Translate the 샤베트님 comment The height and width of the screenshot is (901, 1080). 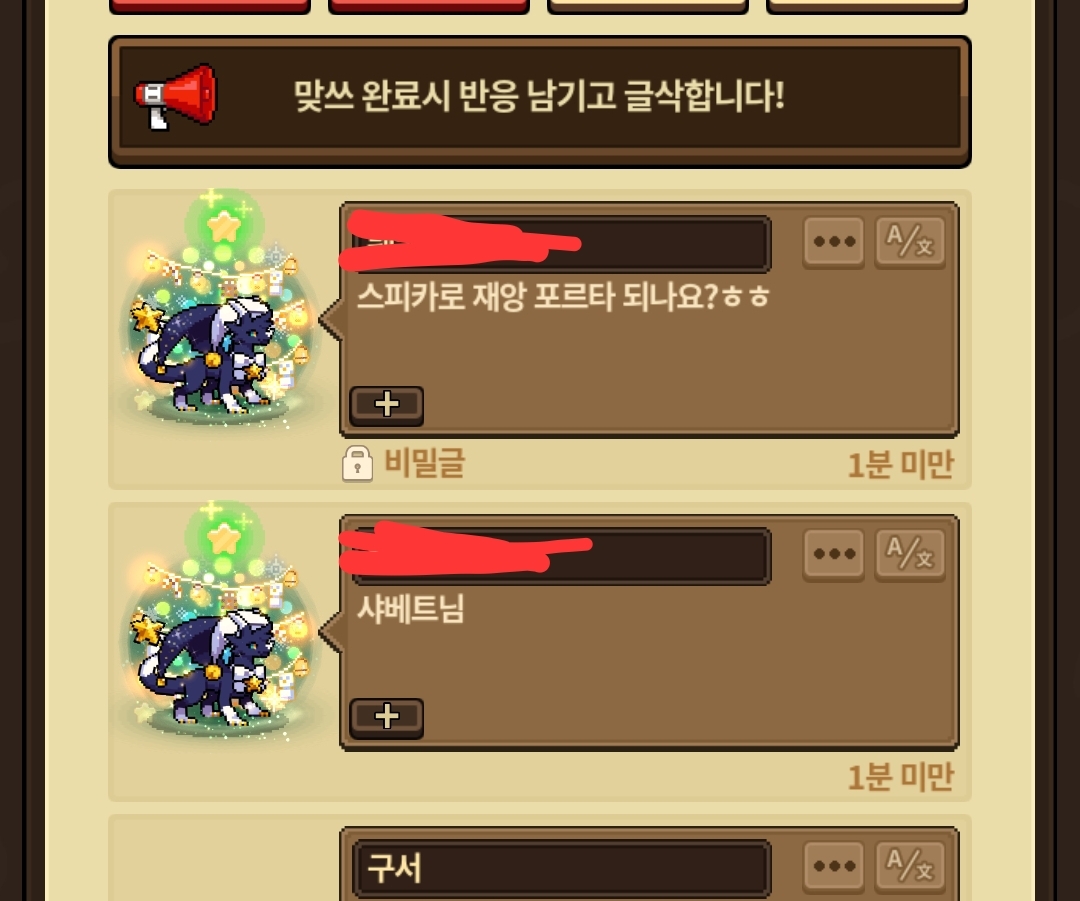coord(910,555)
